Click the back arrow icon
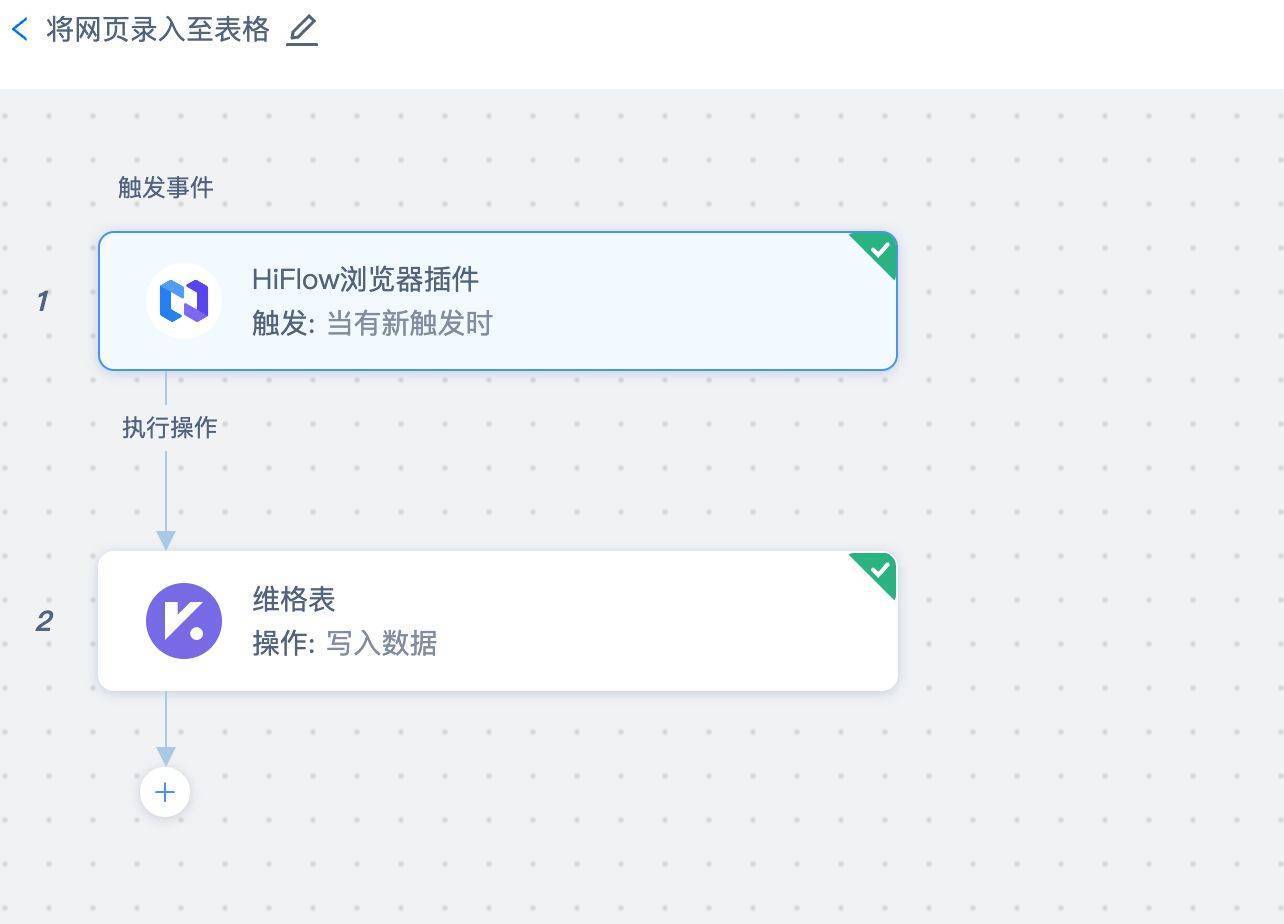 click(x=19, y=29)
